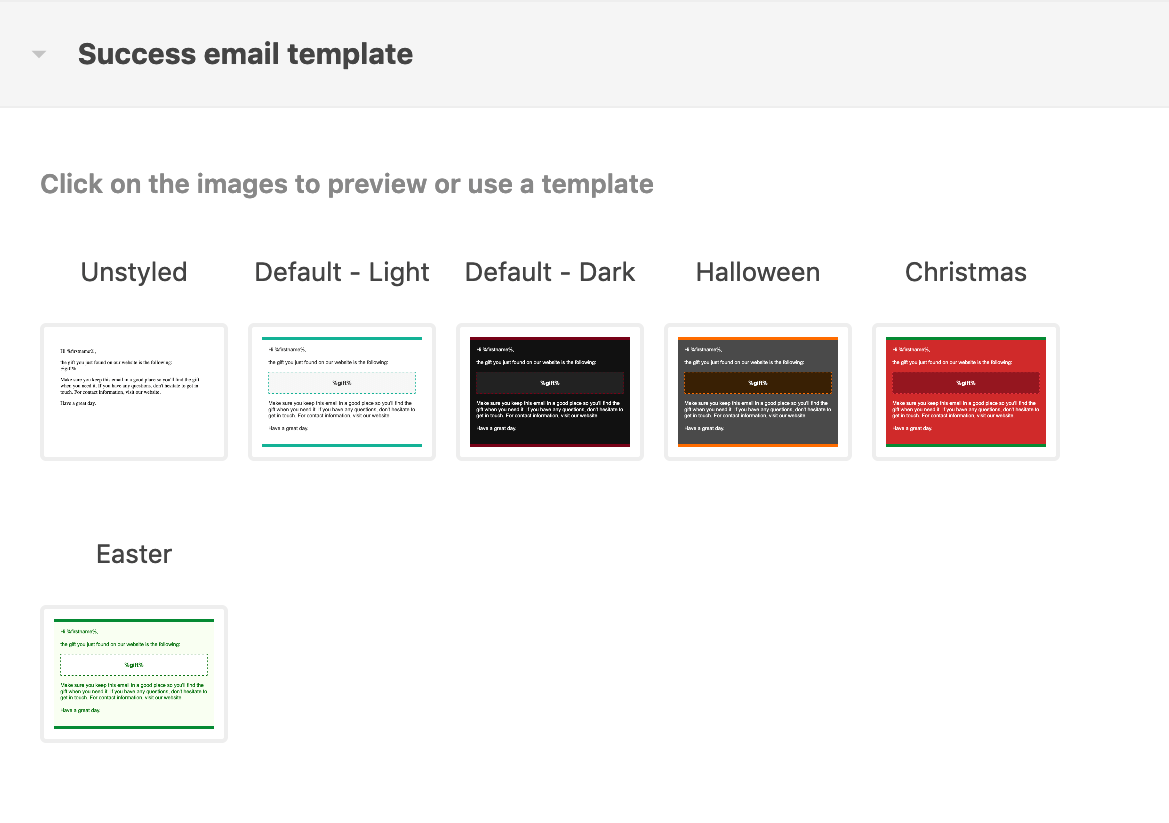1169x823 pixels.
Task: Pick the Christmas template thumbnail
Action: pyautogui.click(x=965, y=392)
